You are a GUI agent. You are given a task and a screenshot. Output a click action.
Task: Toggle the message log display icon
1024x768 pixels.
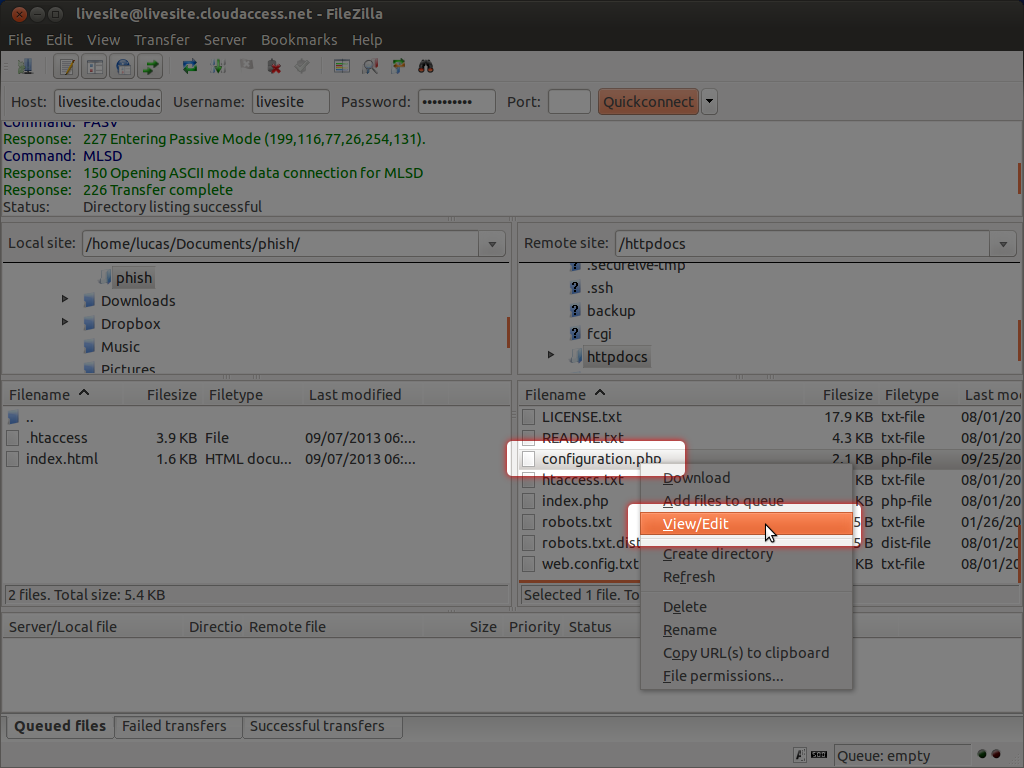tap(67, 67)
